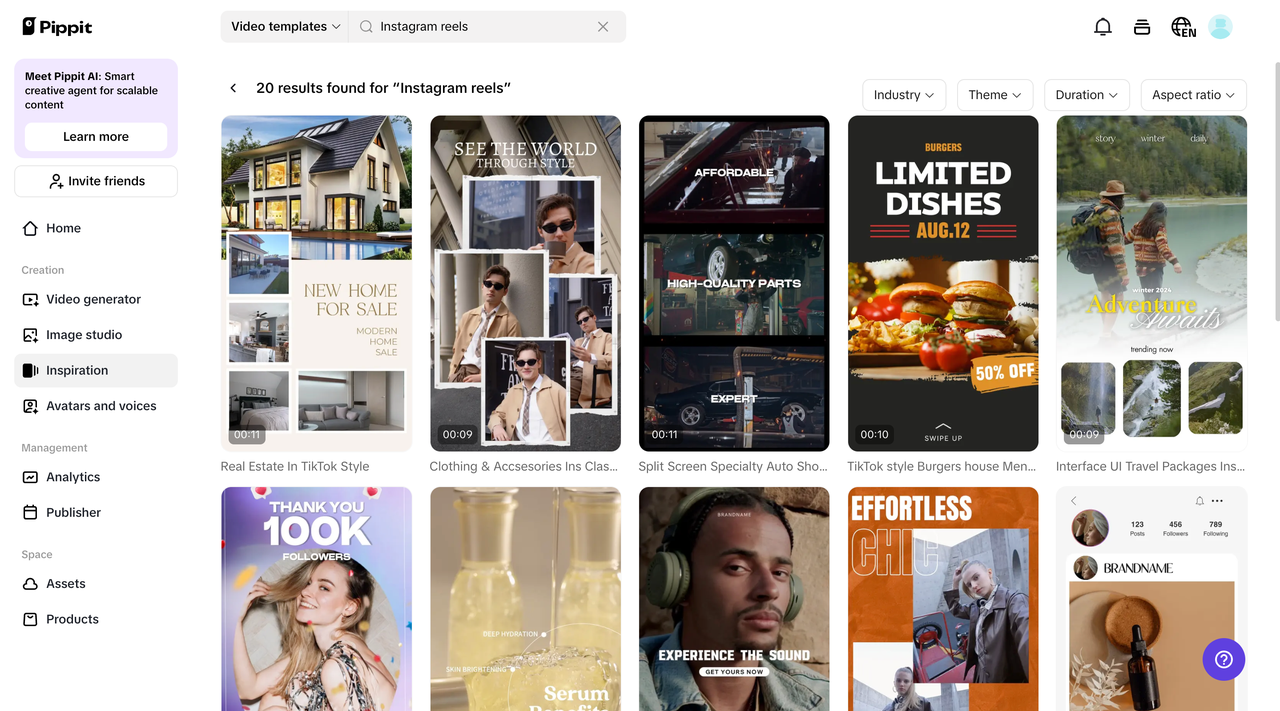Open the help question mark button
This screenshot has height=711, width=1280.
[1224, 659]
